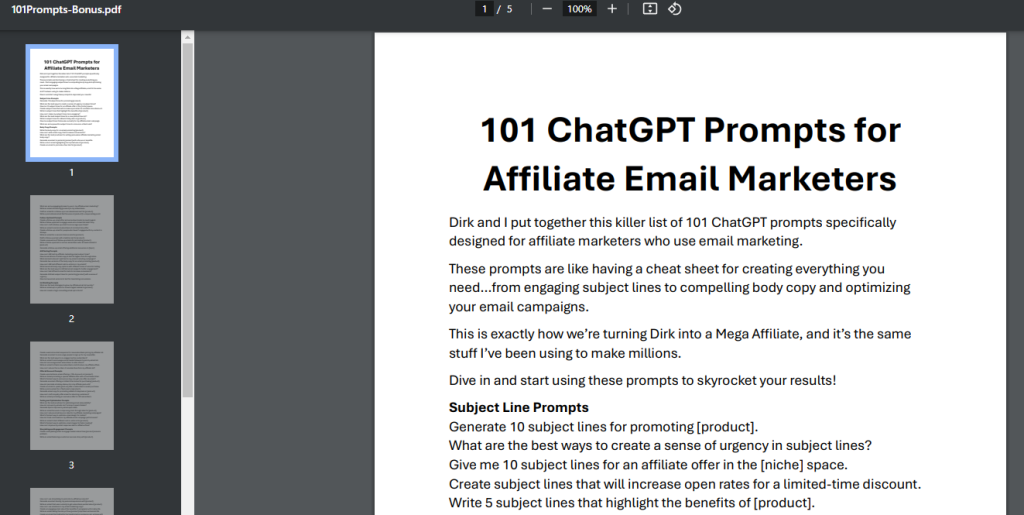Viewport: 1024px width, 515px height.
Task: Click the 'Subject Line Prompts' bold heading
Action: (519, 407)
